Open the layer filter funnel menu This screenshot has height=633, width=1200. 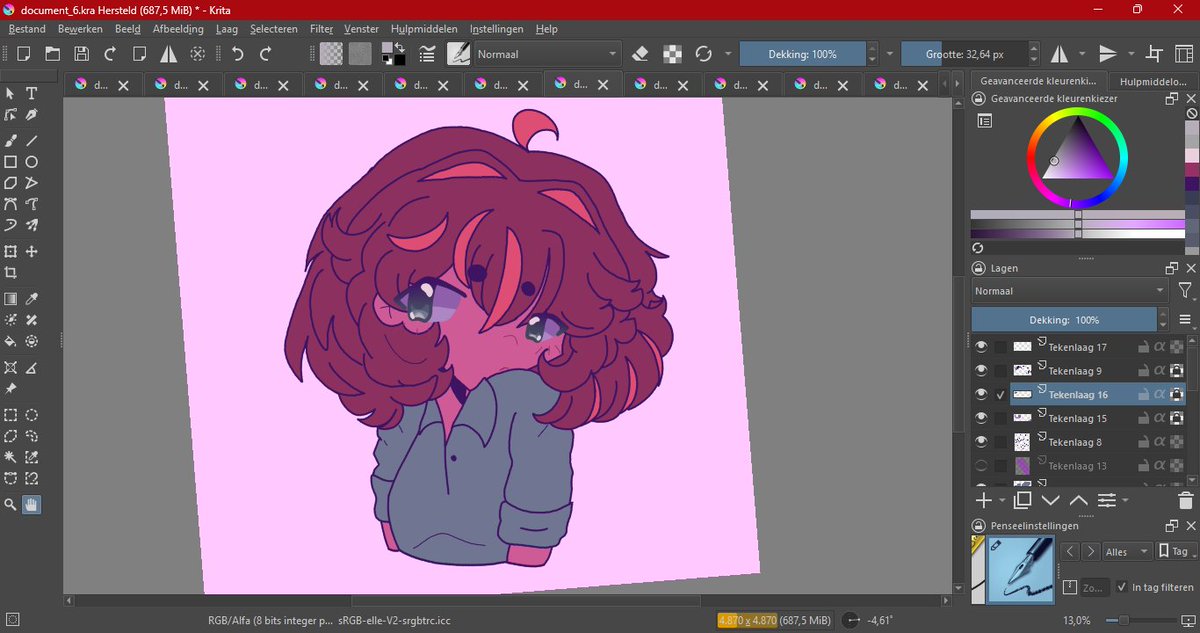click(1185, 291)
